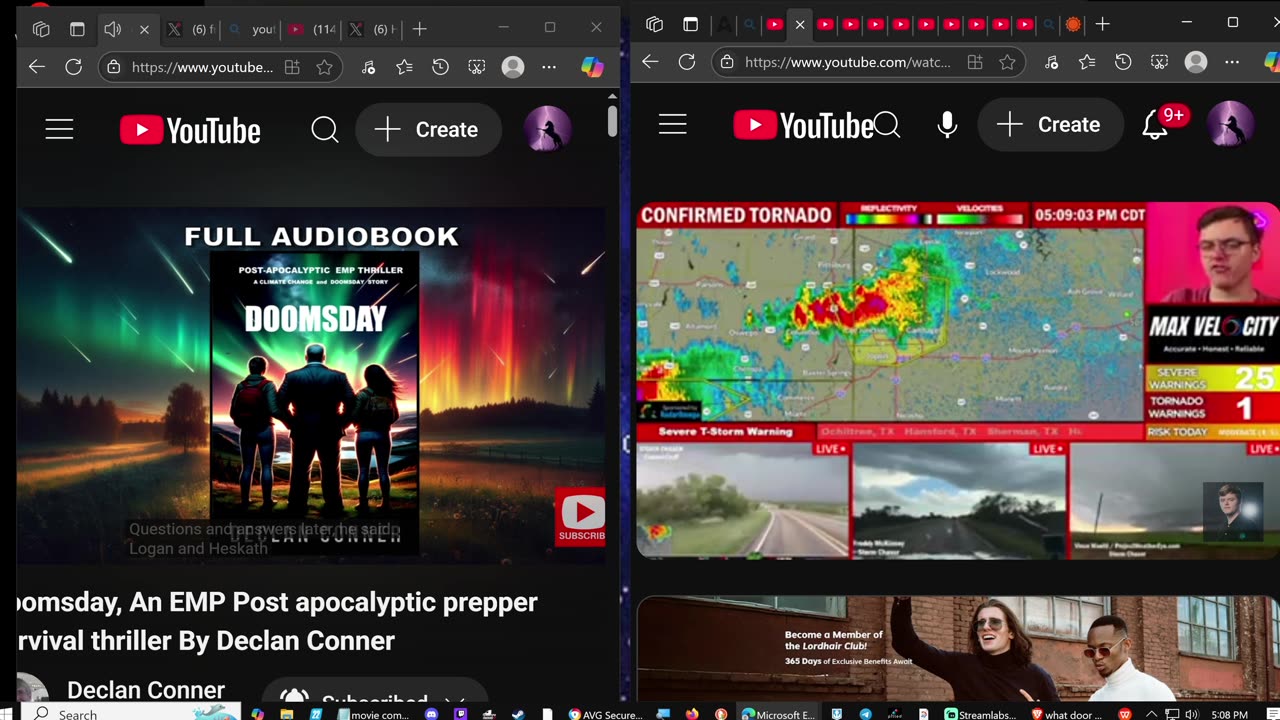Open the YouTube guide menu in right window

673,125
